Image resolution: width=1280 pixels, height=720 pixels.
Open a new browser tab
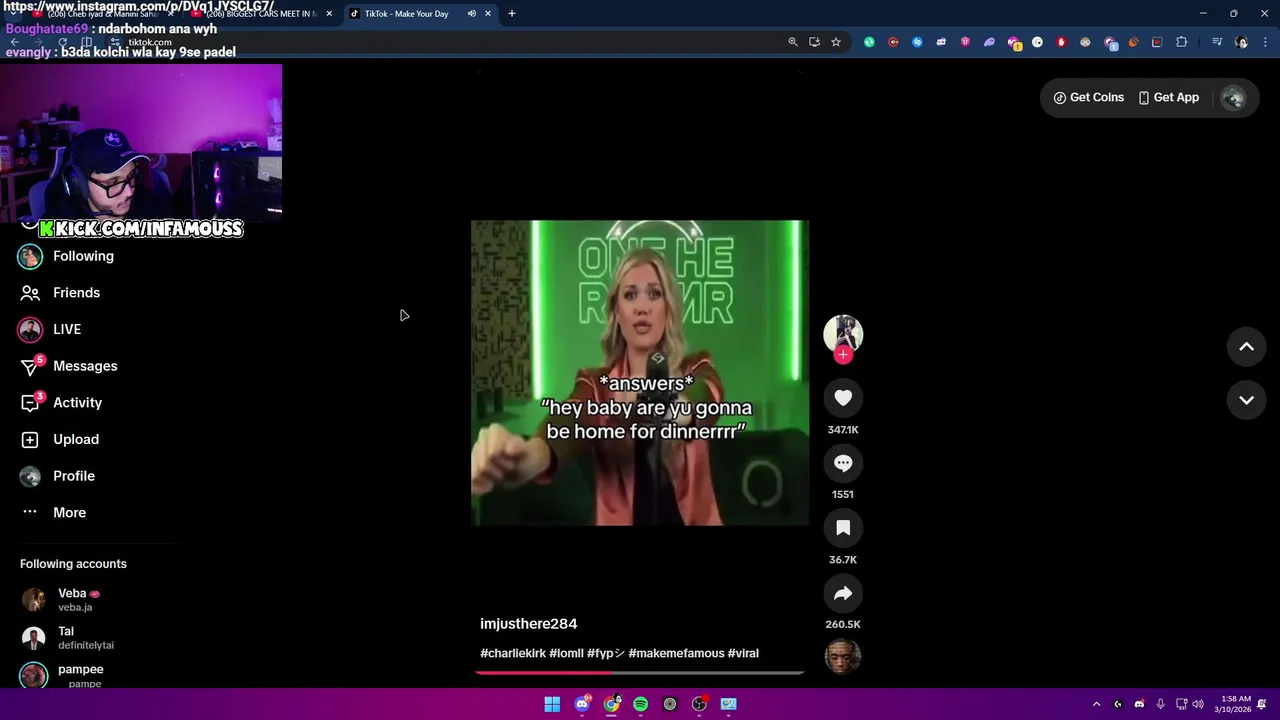512,14
